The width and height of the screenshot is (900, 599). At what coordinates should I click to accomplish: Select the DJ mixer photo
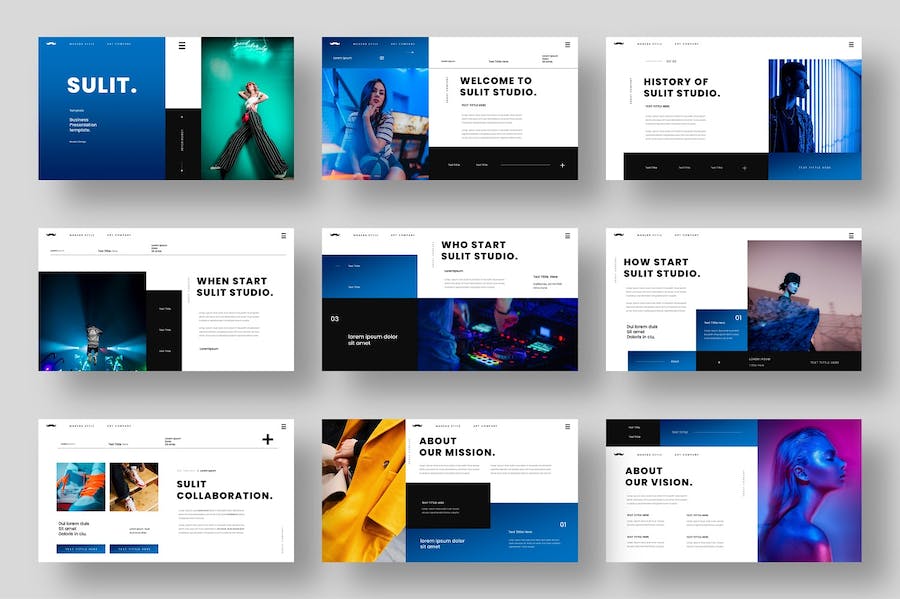[497, 335]
